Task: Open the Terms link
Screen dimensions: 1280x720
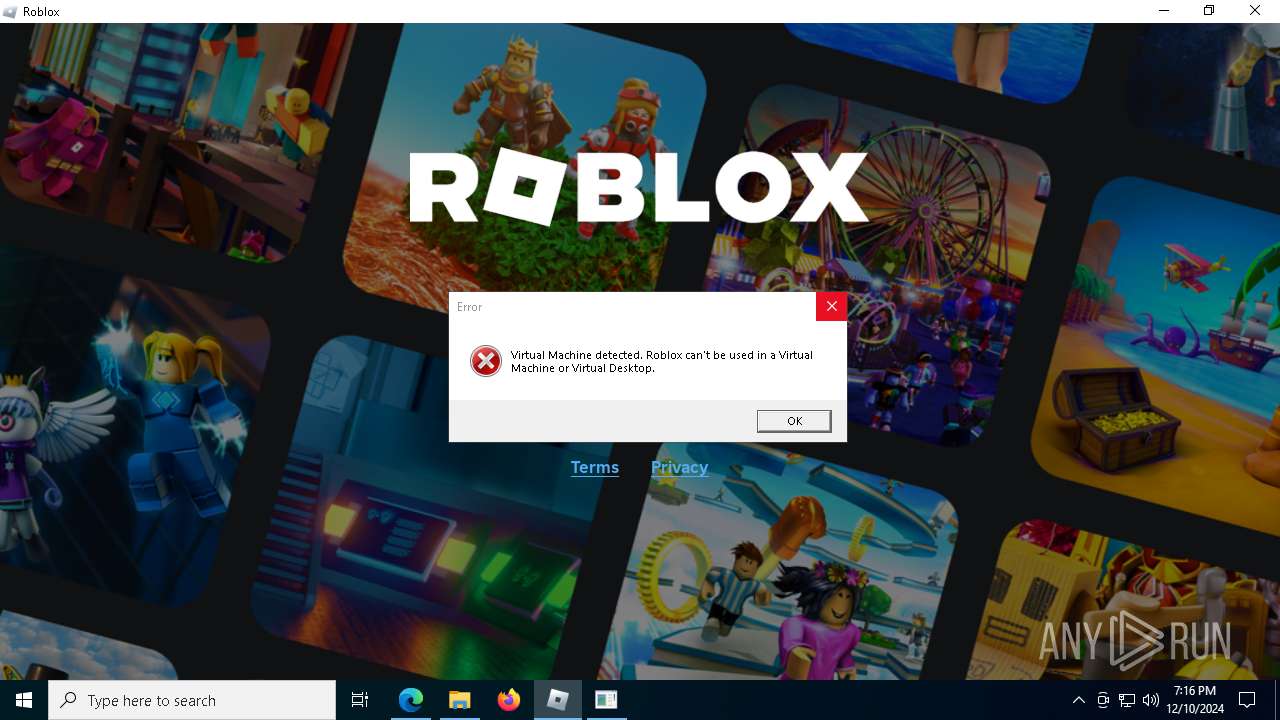Action: coord(595,467)
